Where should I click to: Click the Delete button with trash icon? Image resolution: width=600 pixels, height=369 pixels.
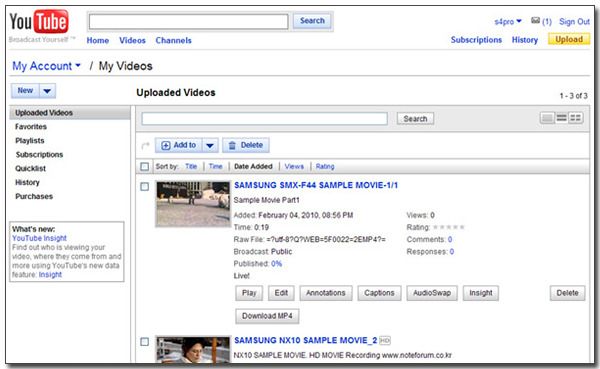[246, 145]
